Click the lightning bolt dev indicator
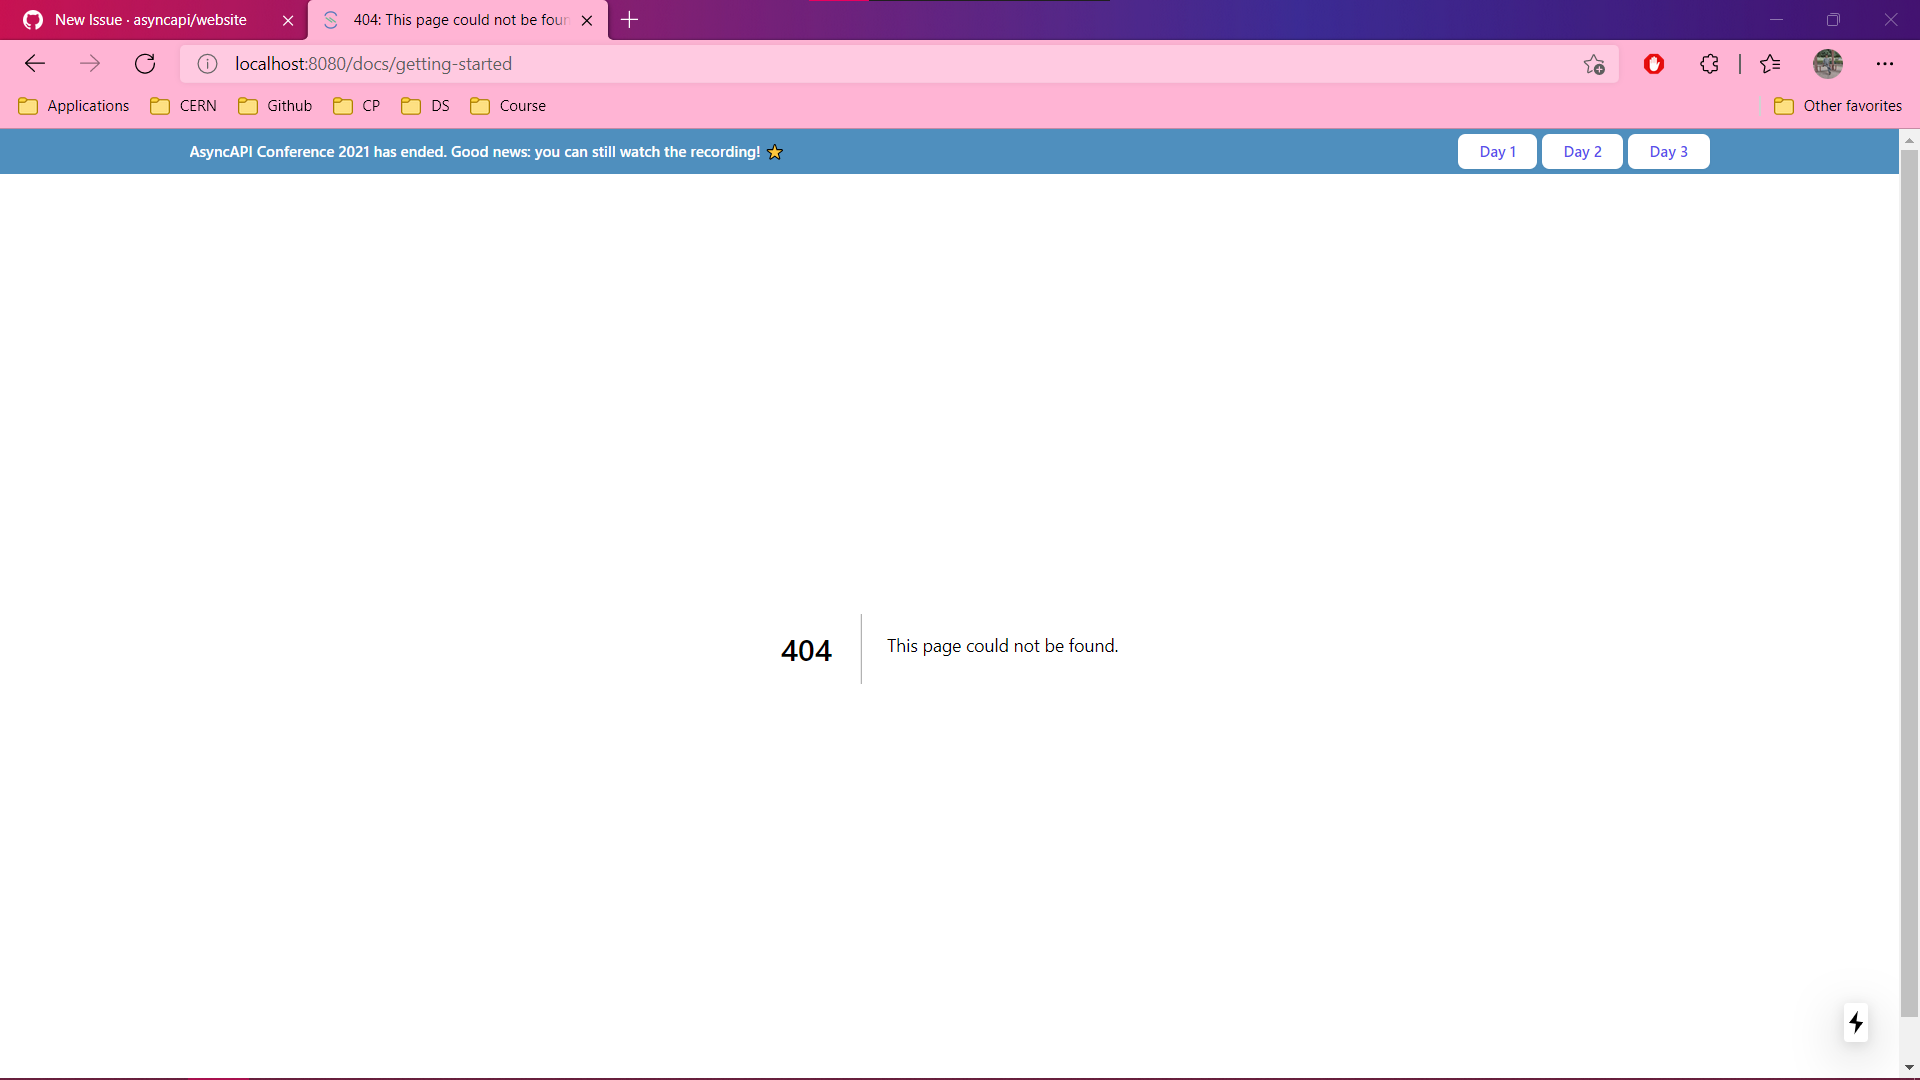Viewport: 1920px width, 1080px height. point(1856,1023)
